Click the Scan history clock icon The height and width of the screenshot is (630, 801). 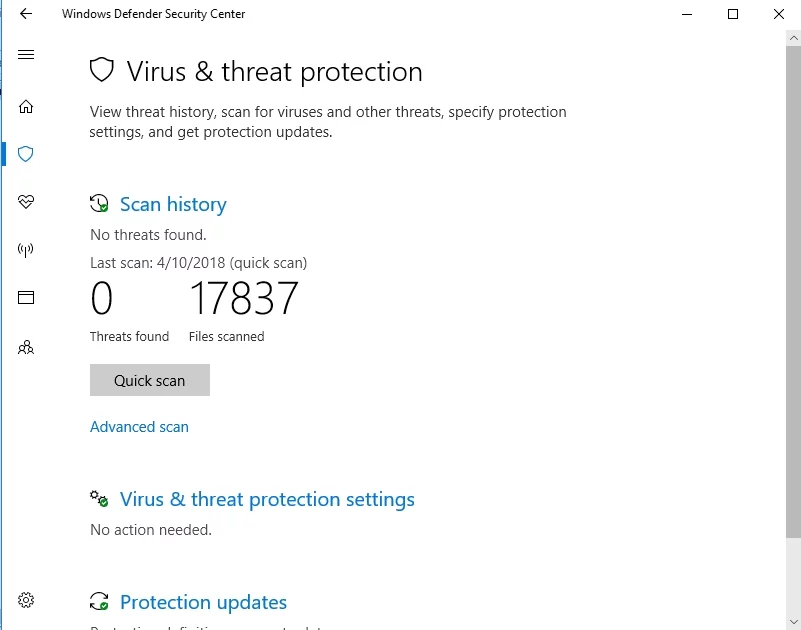99,204
